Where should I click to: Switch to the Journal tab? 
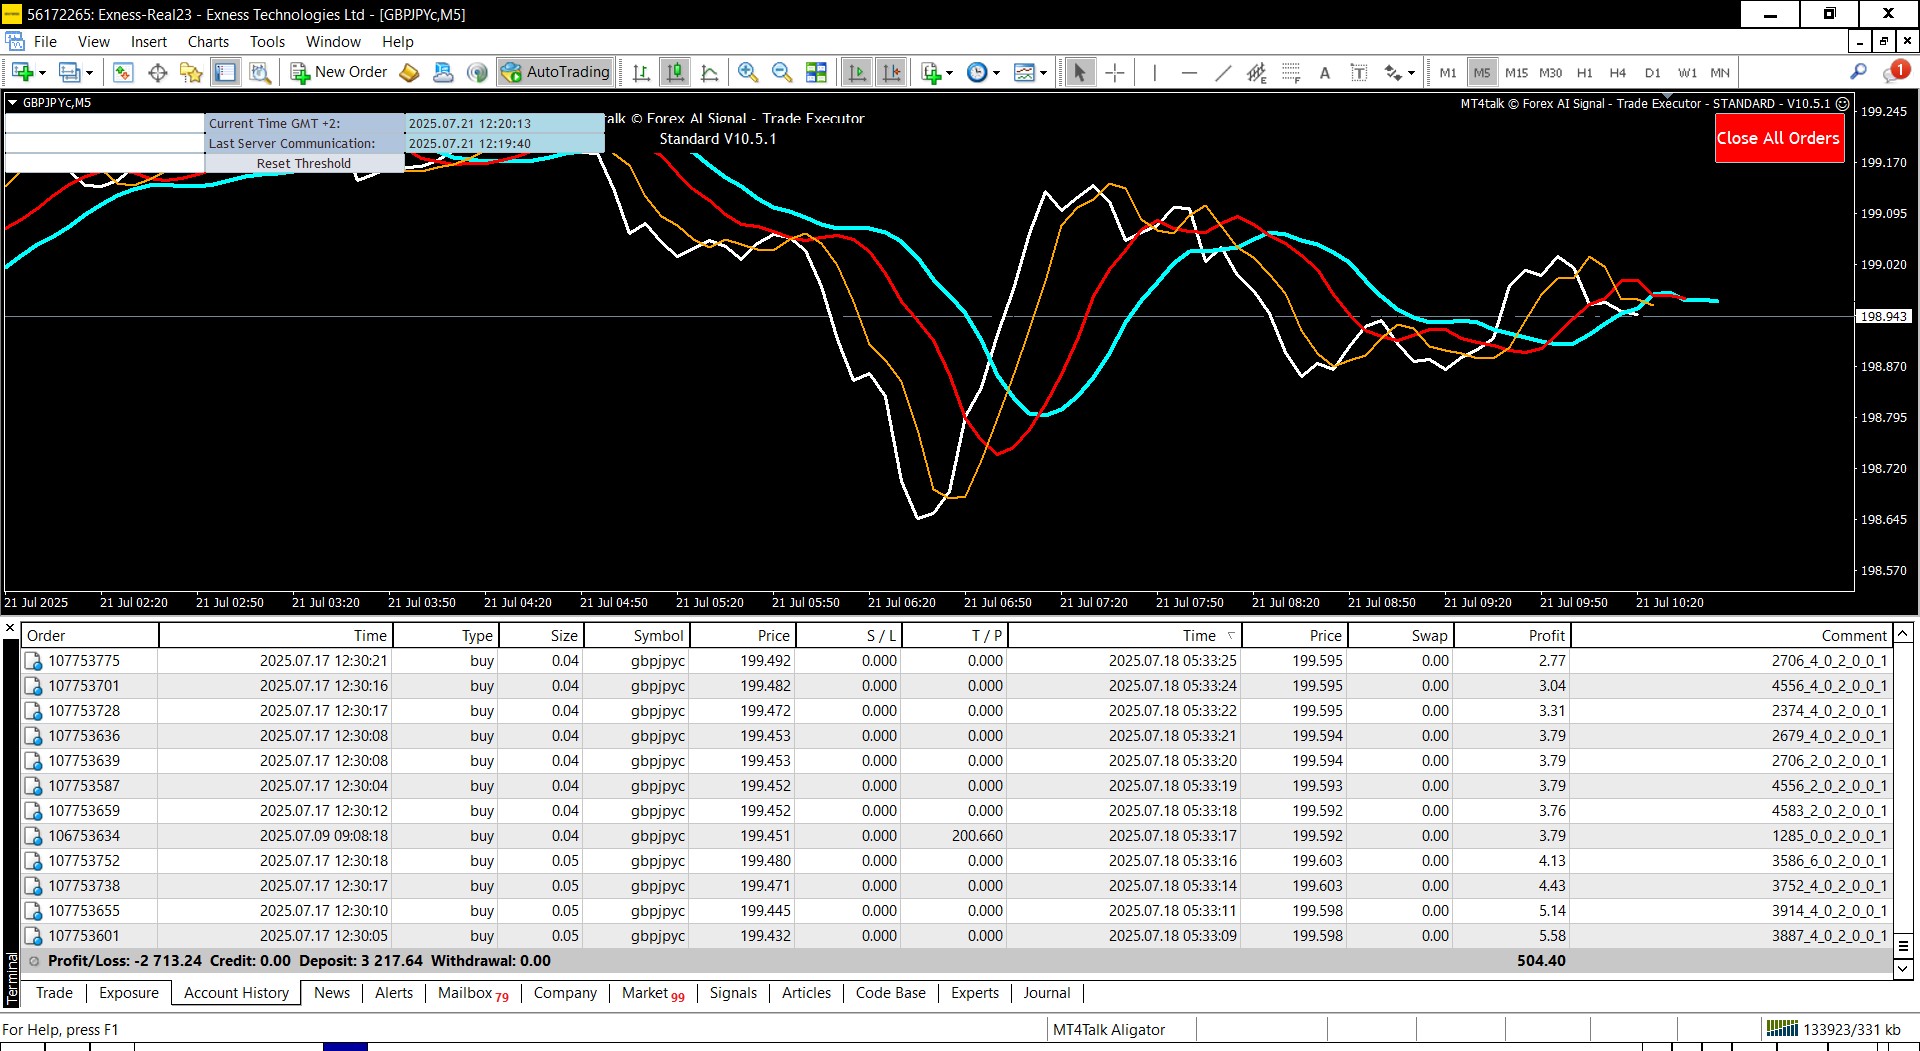tap(1046, 993)
